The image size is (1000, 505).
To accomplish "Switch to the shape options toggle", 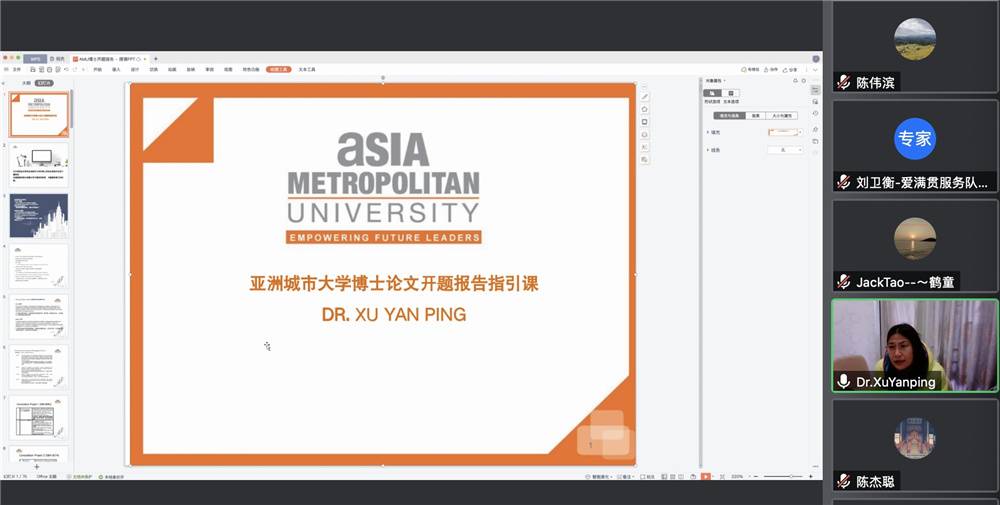I will [711, 93].
